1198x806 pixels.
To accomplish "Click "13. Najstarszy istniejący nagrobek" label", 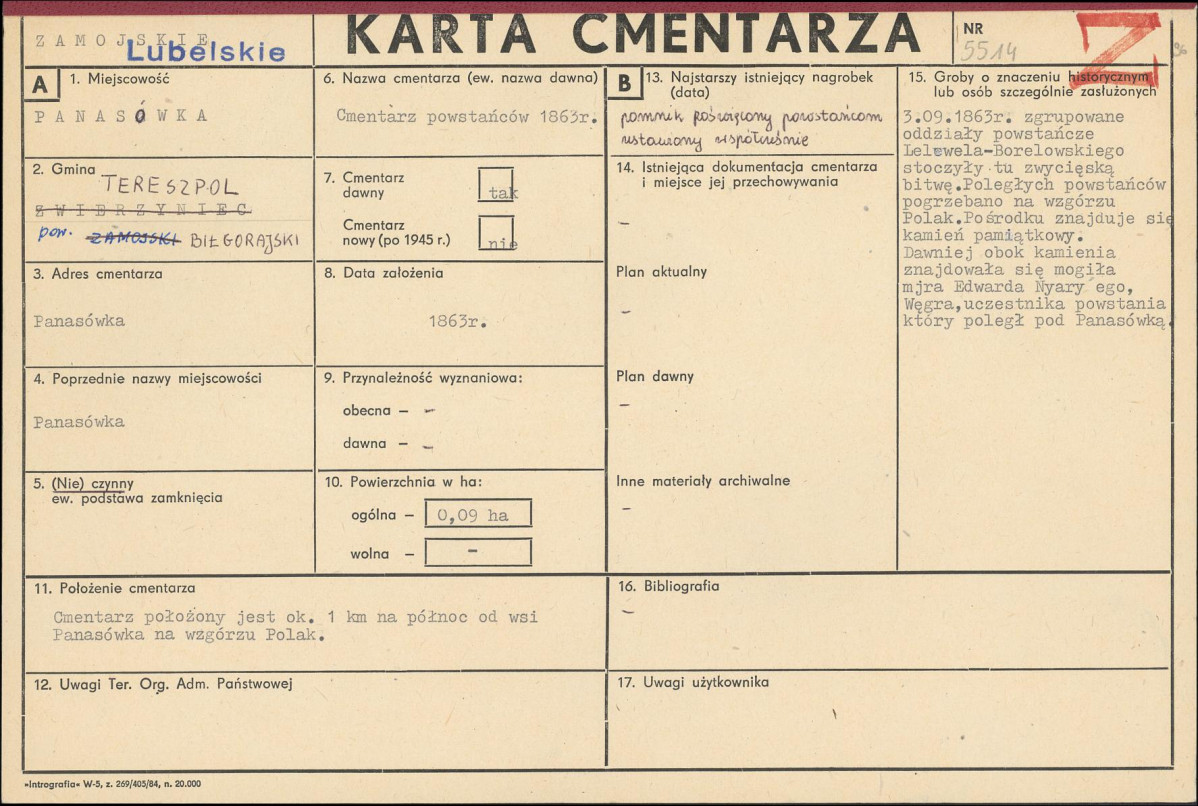I will pyautogui.click(x=759, y=77).
